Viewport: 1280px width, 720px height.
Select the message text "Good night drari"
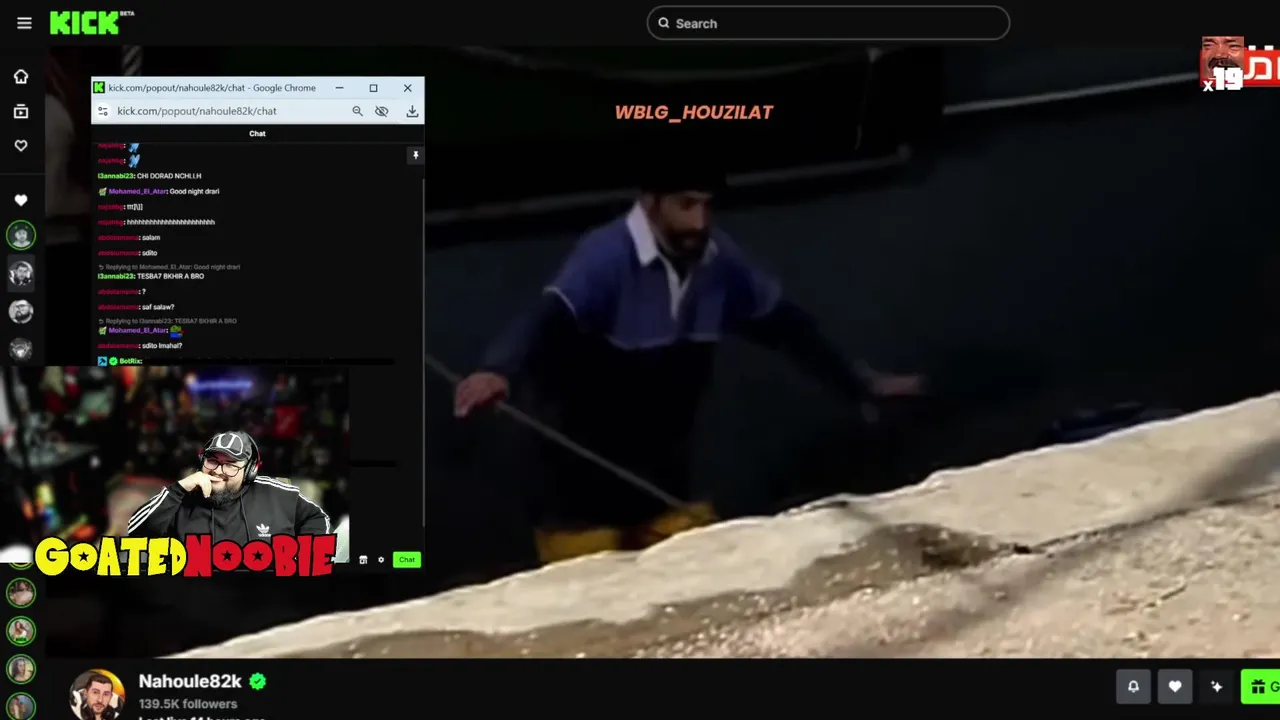click(194, 191)
